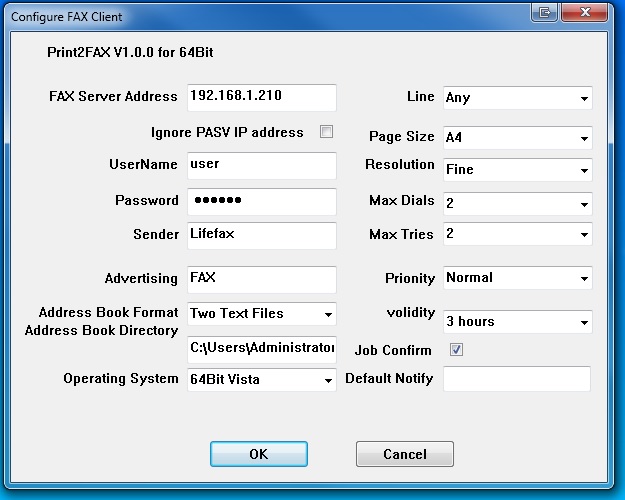Click the Advertising field containing FAX
The image size is (625, 500).
(262, 280)
